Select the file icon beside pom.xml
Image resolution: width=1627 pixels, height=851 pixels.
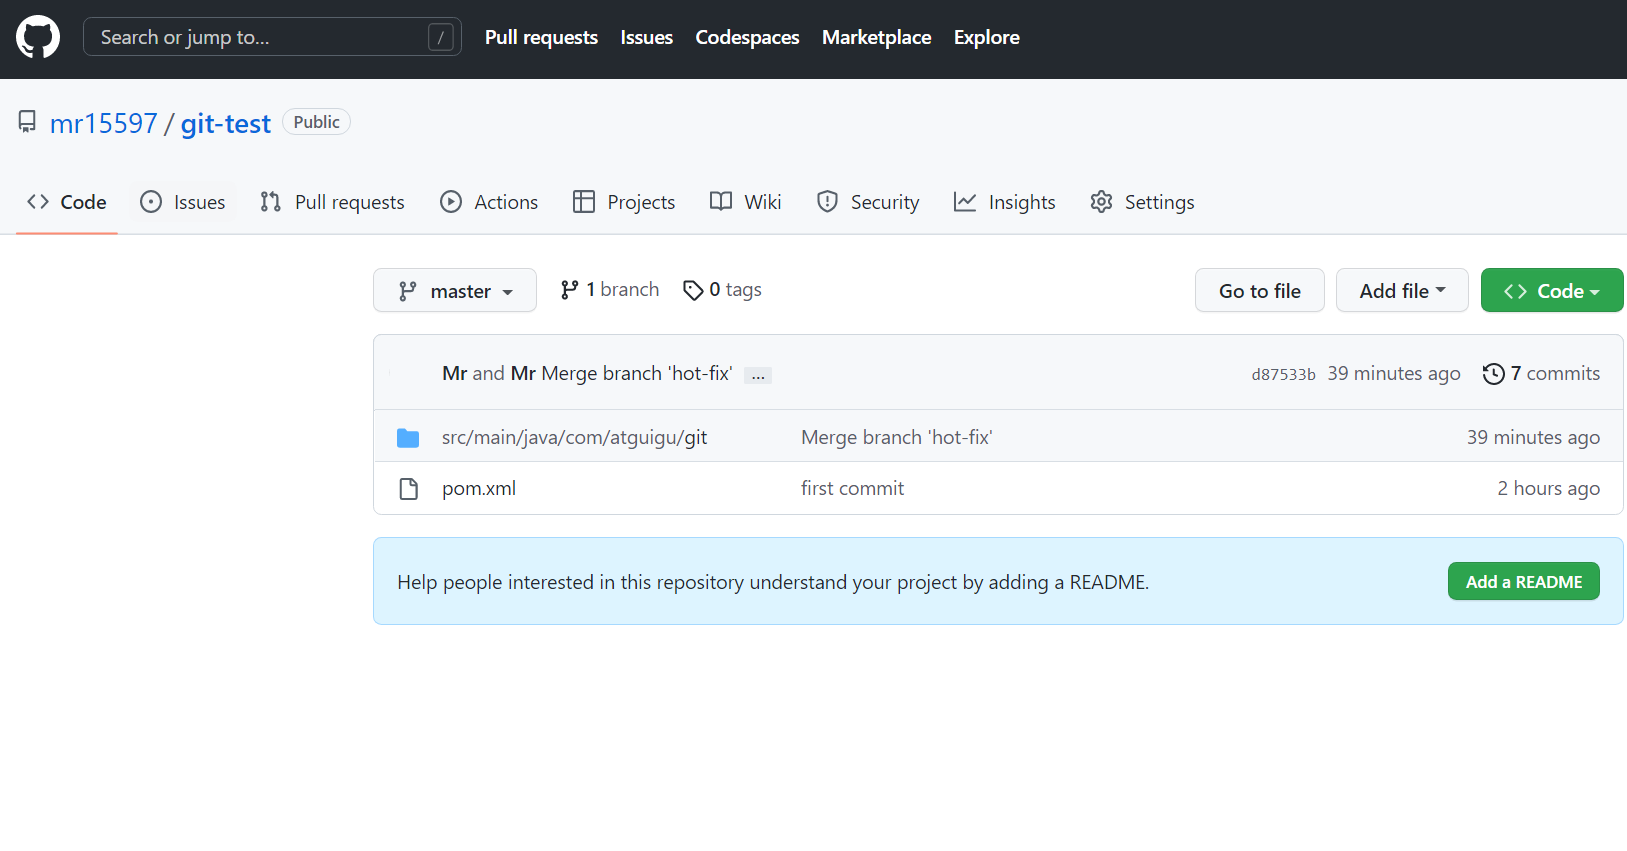[x=408, y=489]
